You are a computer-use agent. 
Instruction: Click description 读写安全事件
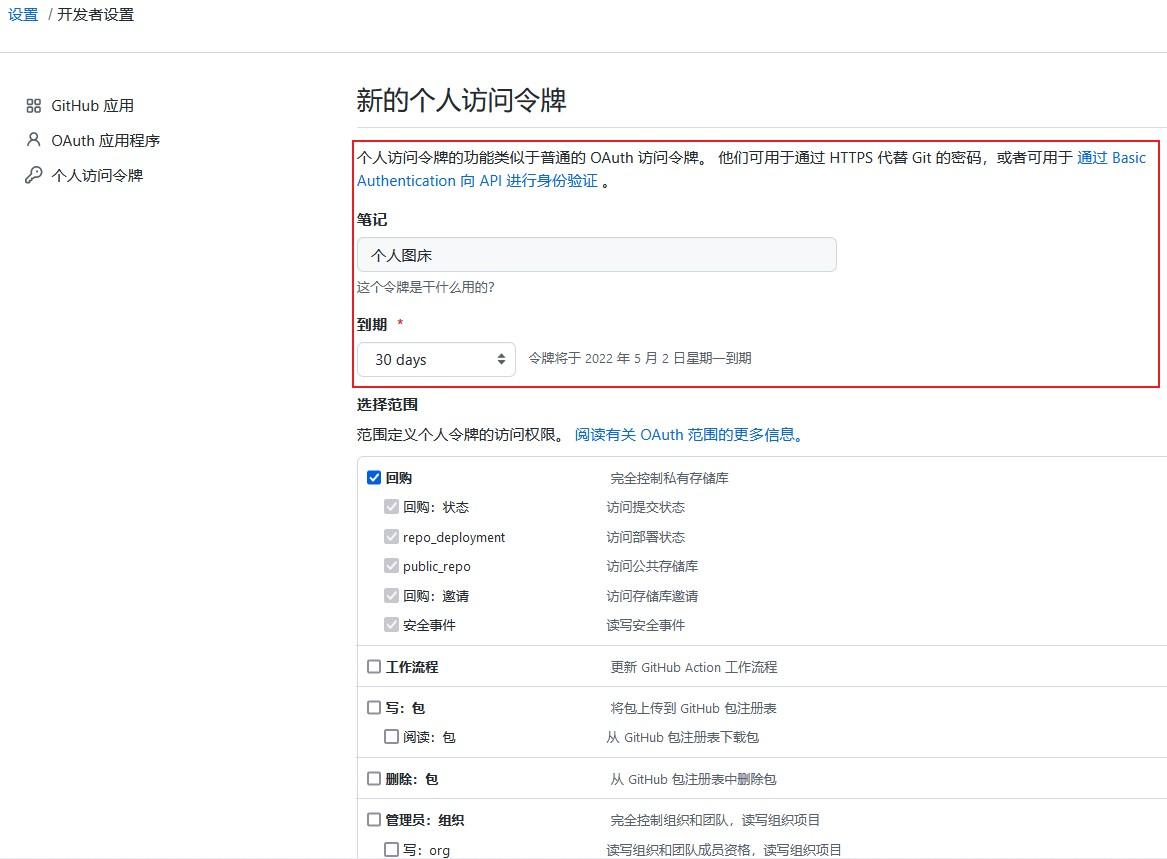pos(645,625)
